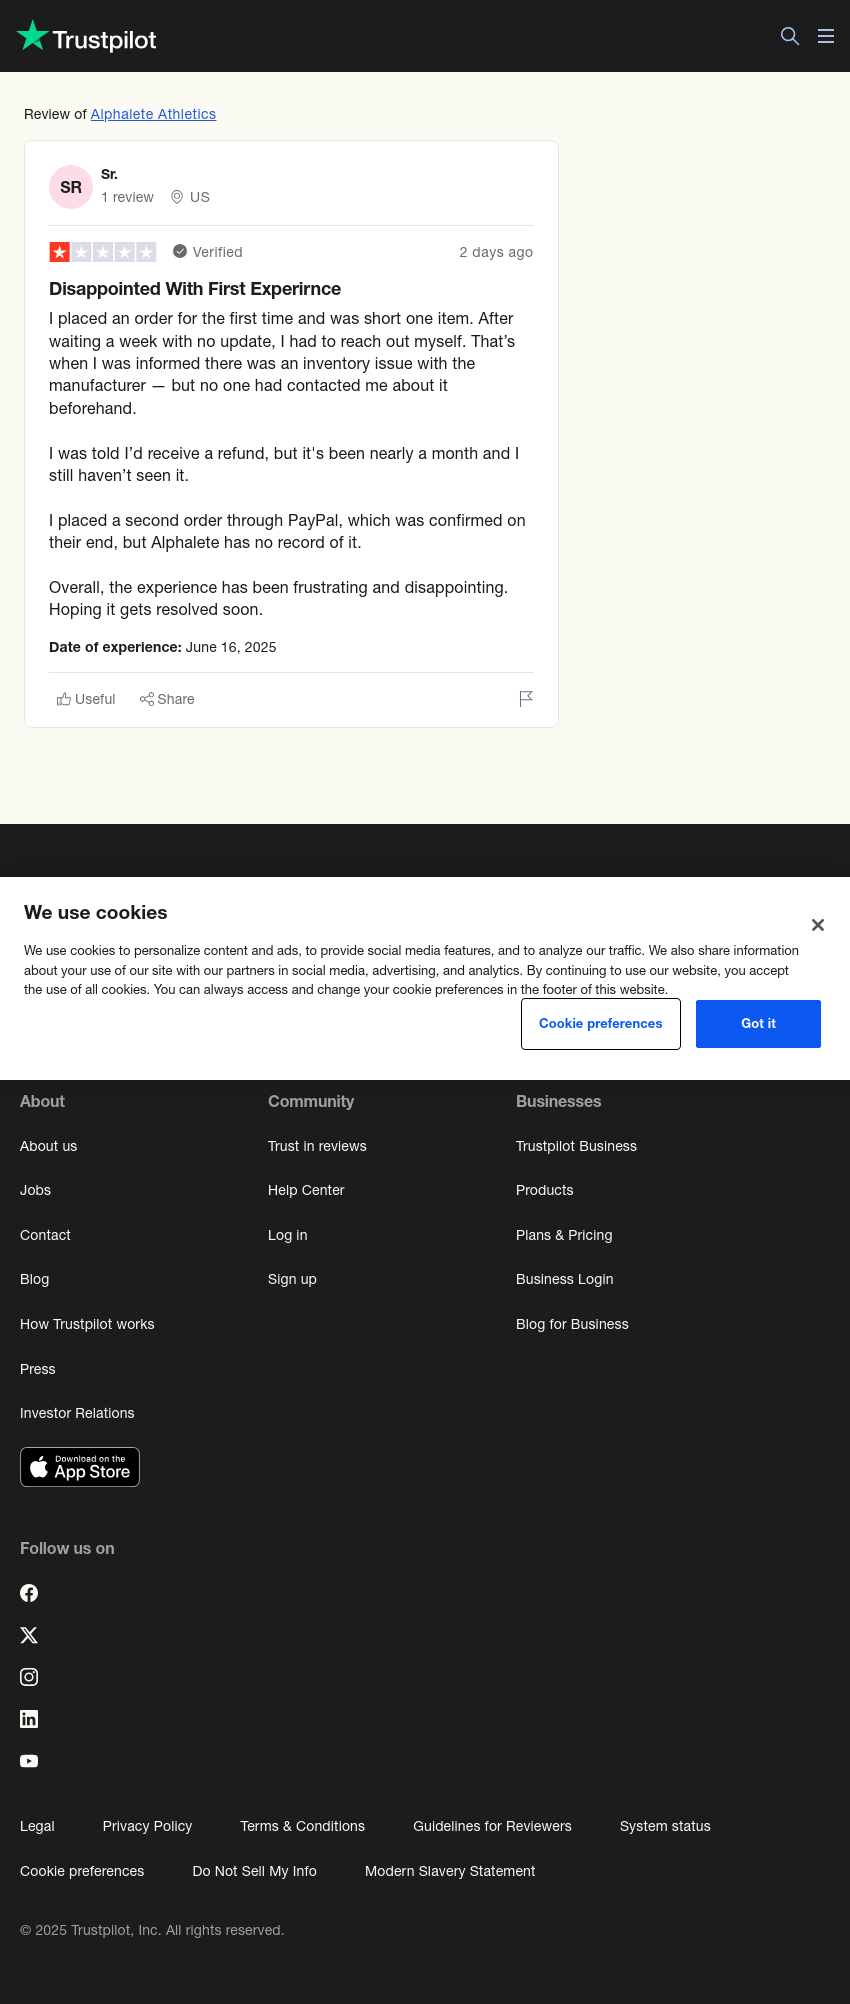Open Press footer link
Image resolution: width=850 pixels, height=2004 pixels.
click(37, 1369)
